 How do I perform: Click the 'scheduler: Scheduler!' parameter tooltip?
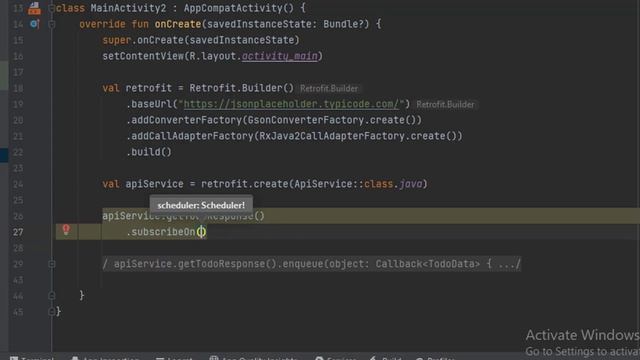[201, 205]
